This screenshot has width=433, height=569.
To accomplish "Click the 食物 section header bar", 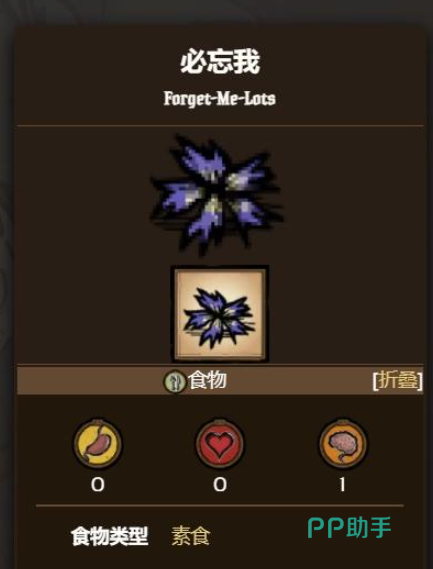I will [220, 381].
